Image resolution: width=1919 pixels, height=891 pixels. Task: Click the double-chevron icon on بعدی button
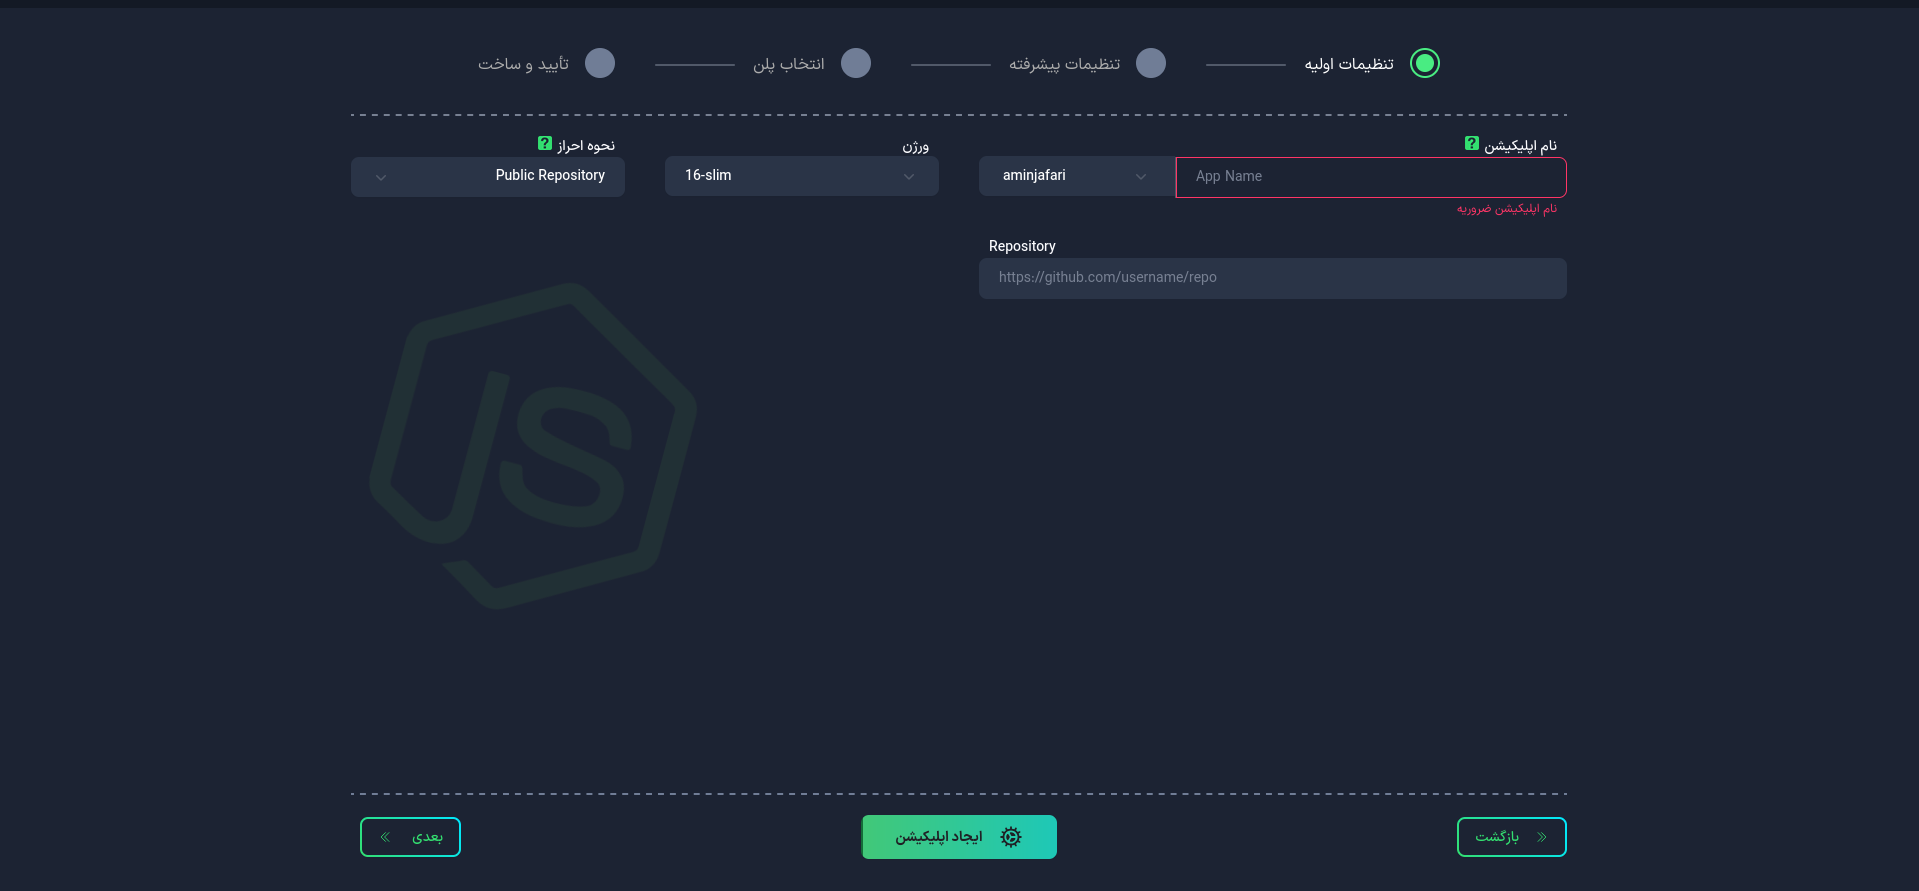(x=385, y=837)
